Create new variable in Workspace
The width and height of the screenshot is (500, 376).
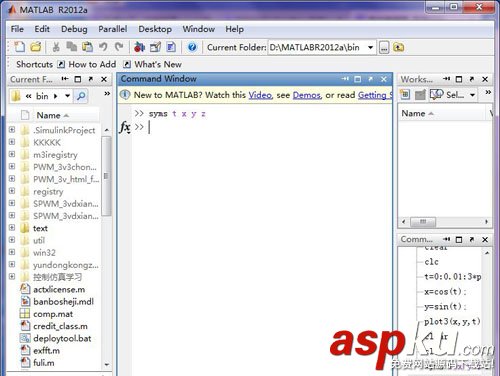[405, 95]
